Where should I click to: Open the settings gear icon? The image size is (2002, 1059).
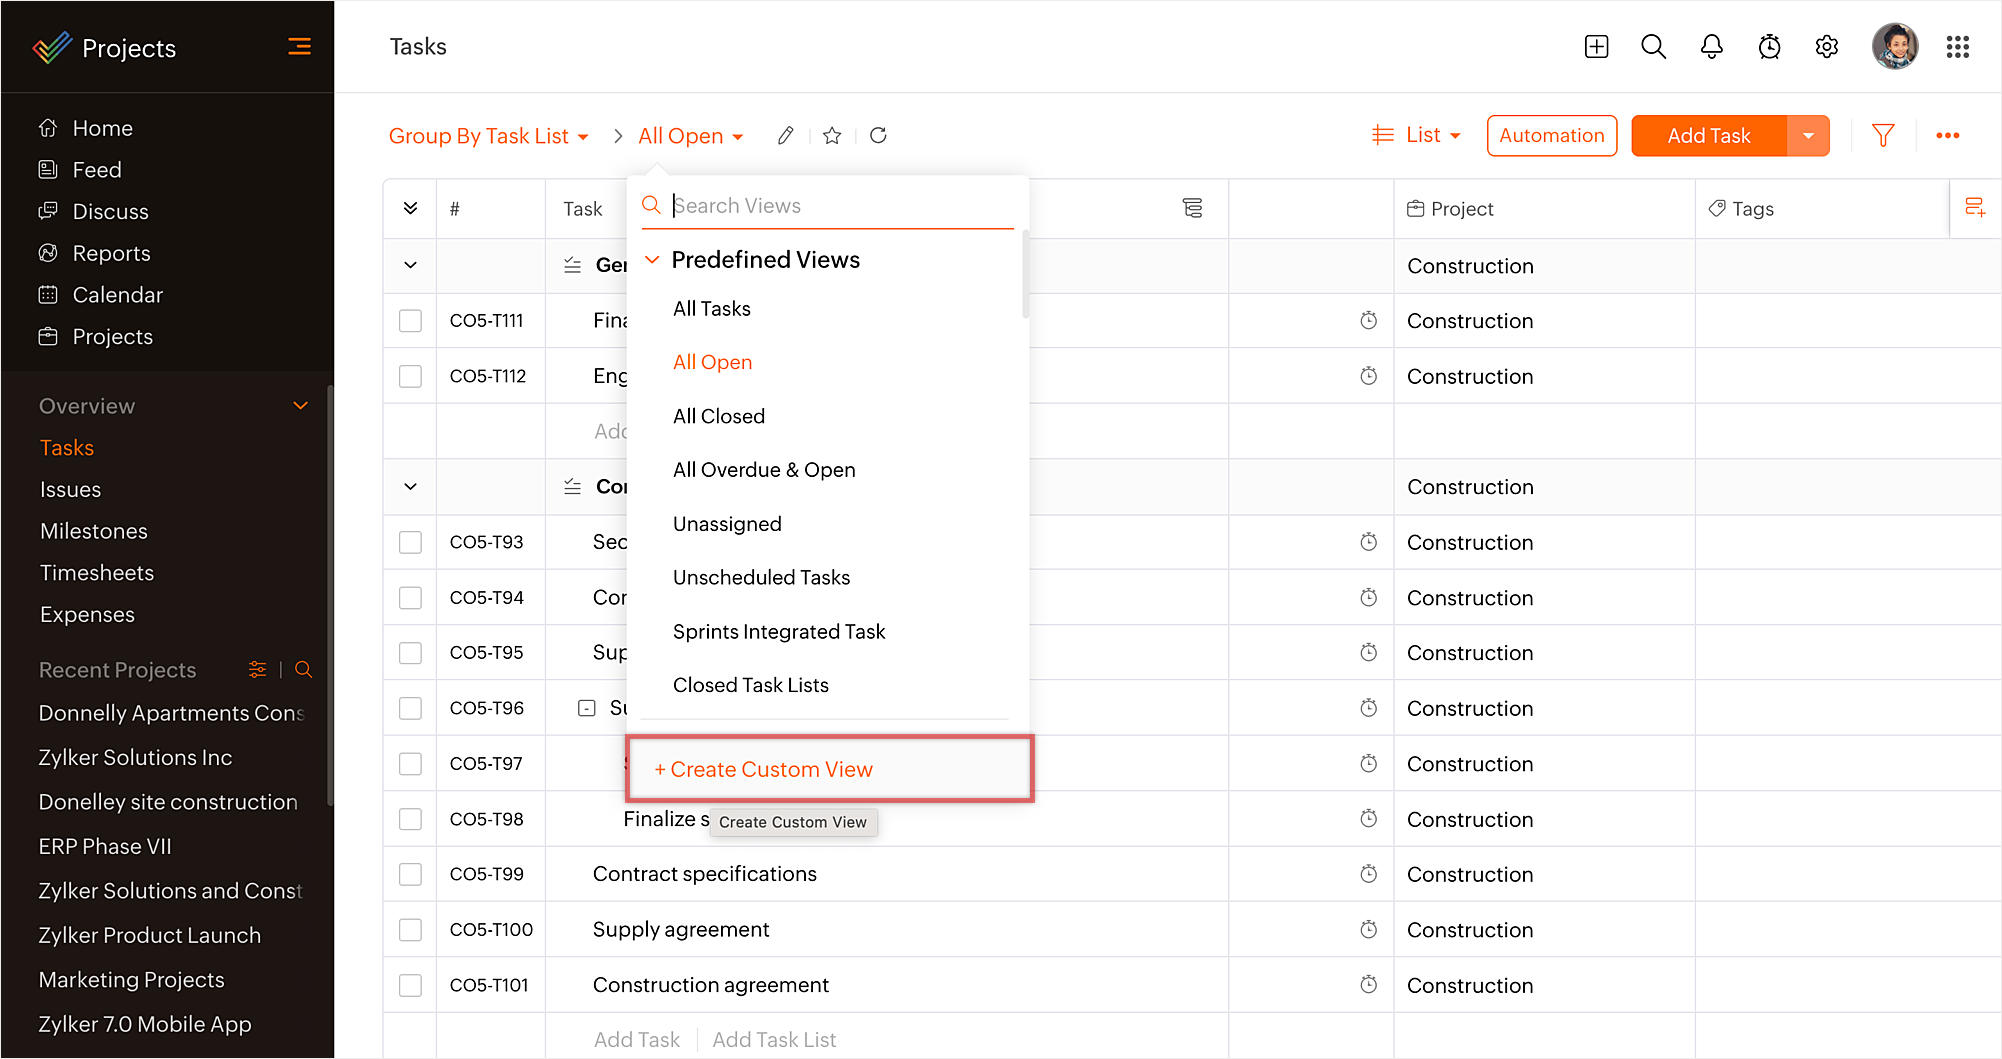(1826, 47)
